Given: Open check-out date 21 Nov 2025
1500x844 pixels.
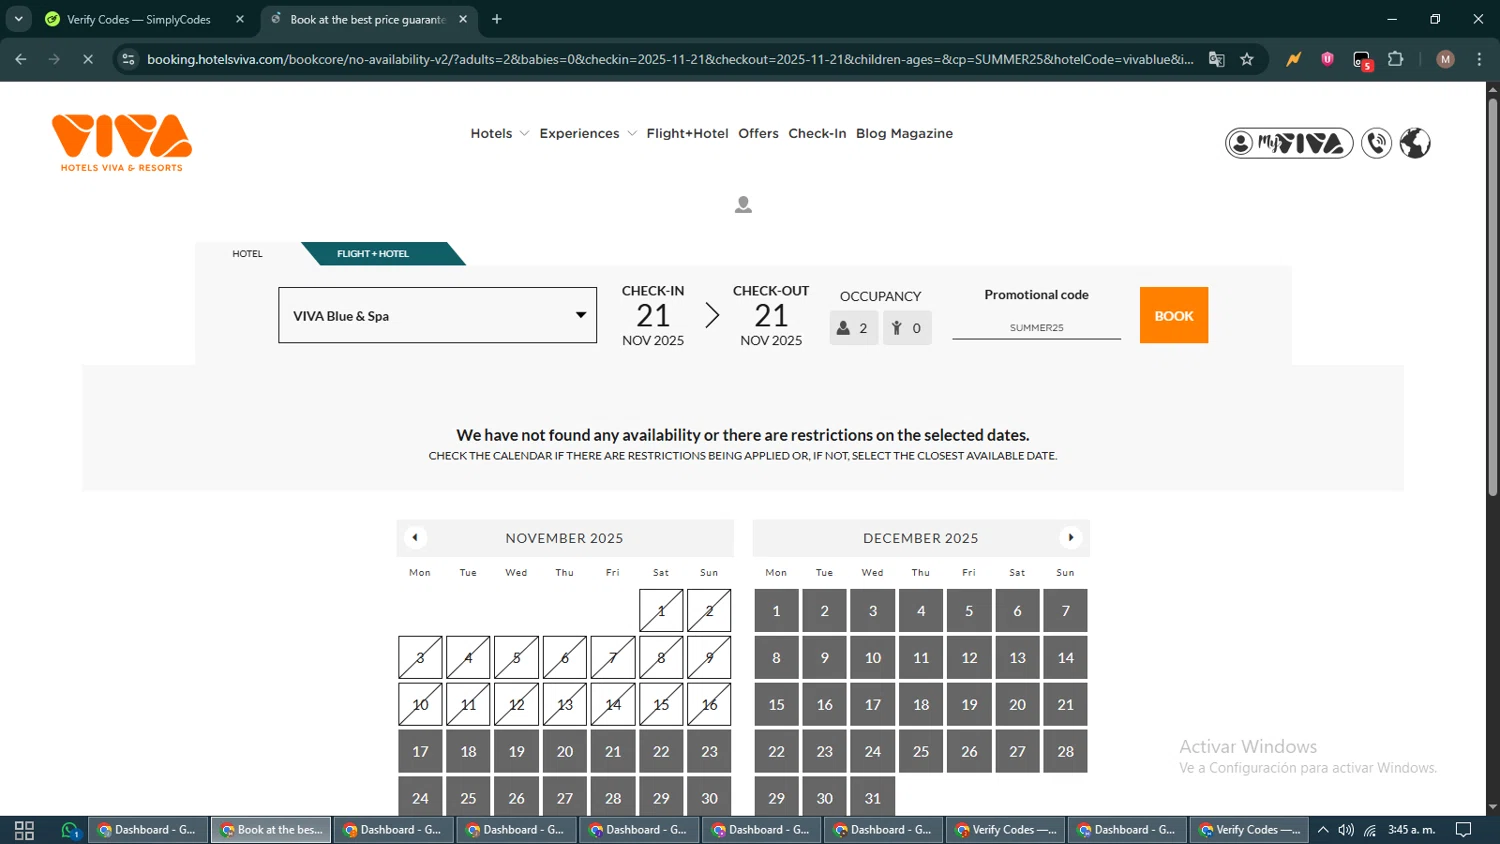Looking at the screenshot, I should pos(771,316).
